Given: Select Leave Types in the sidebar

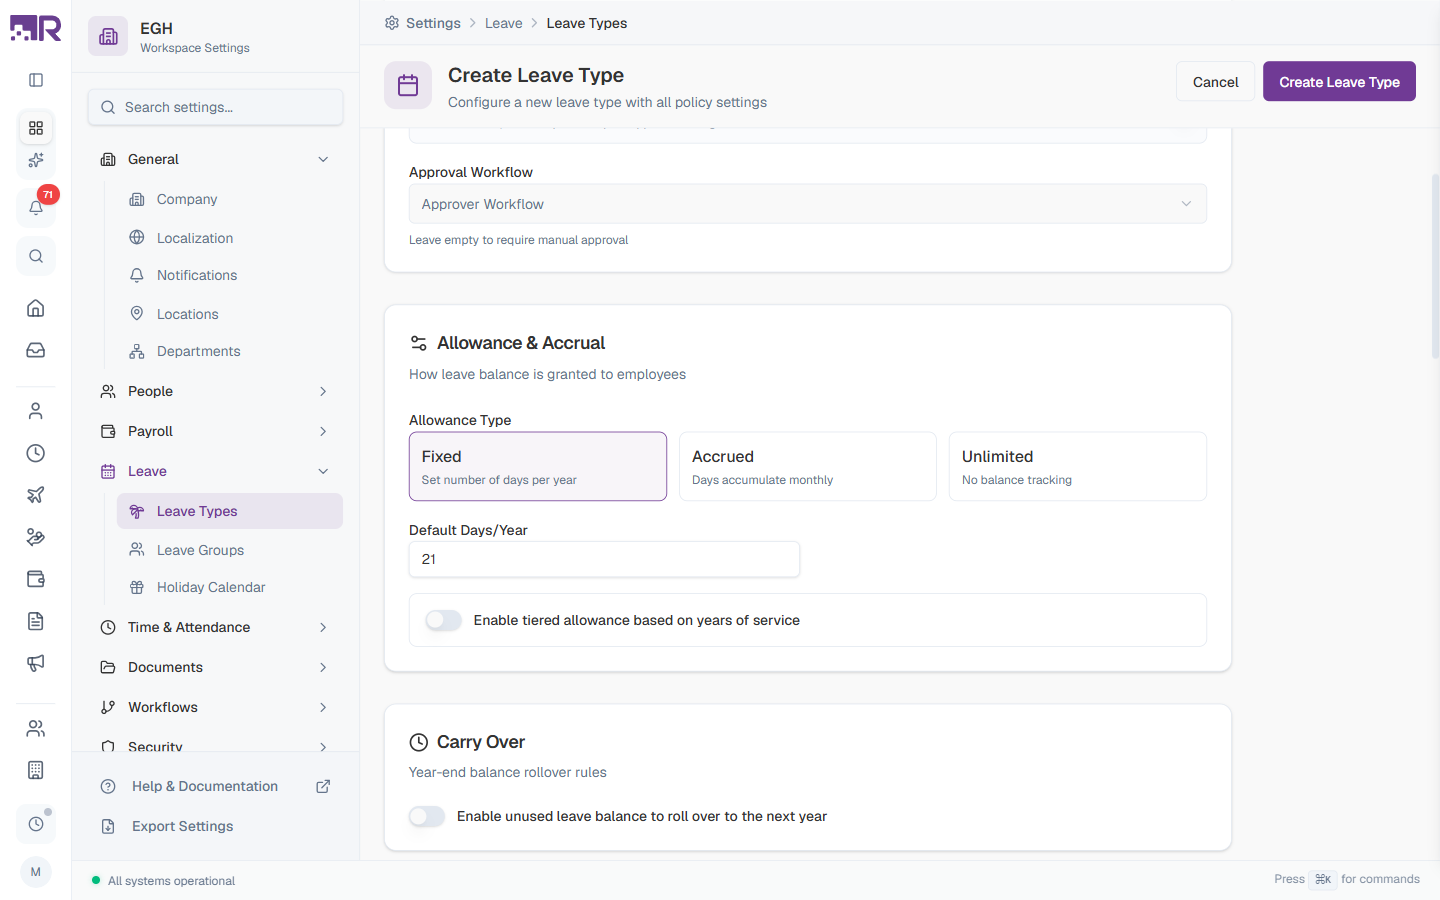Looking at the screenshot, I should pos(230,511).
